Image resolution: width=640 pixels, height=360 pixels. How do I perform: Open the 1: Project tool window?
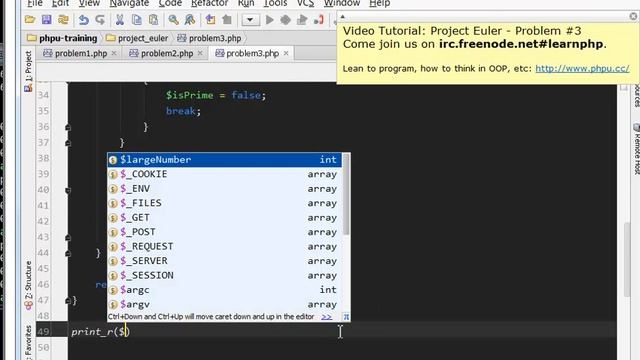(x=28, y=70)
